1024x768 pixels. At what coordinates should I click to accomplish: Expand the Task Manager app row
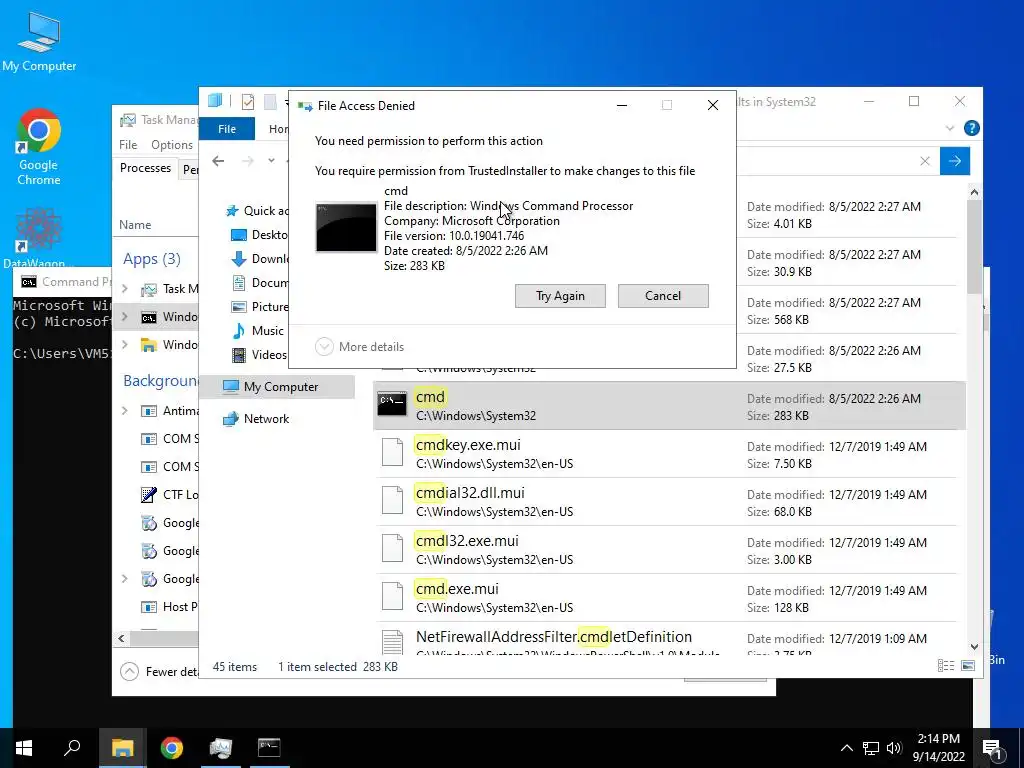coord(125,288)
